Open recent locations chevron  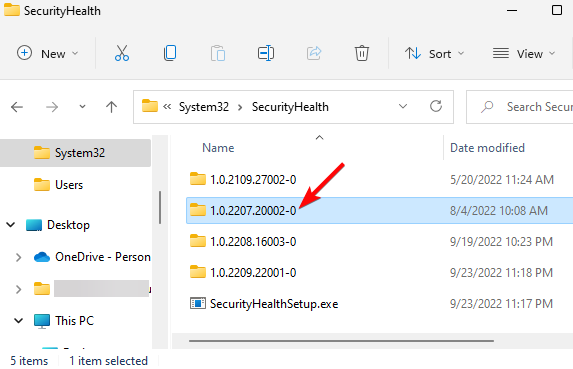(82, 107)
